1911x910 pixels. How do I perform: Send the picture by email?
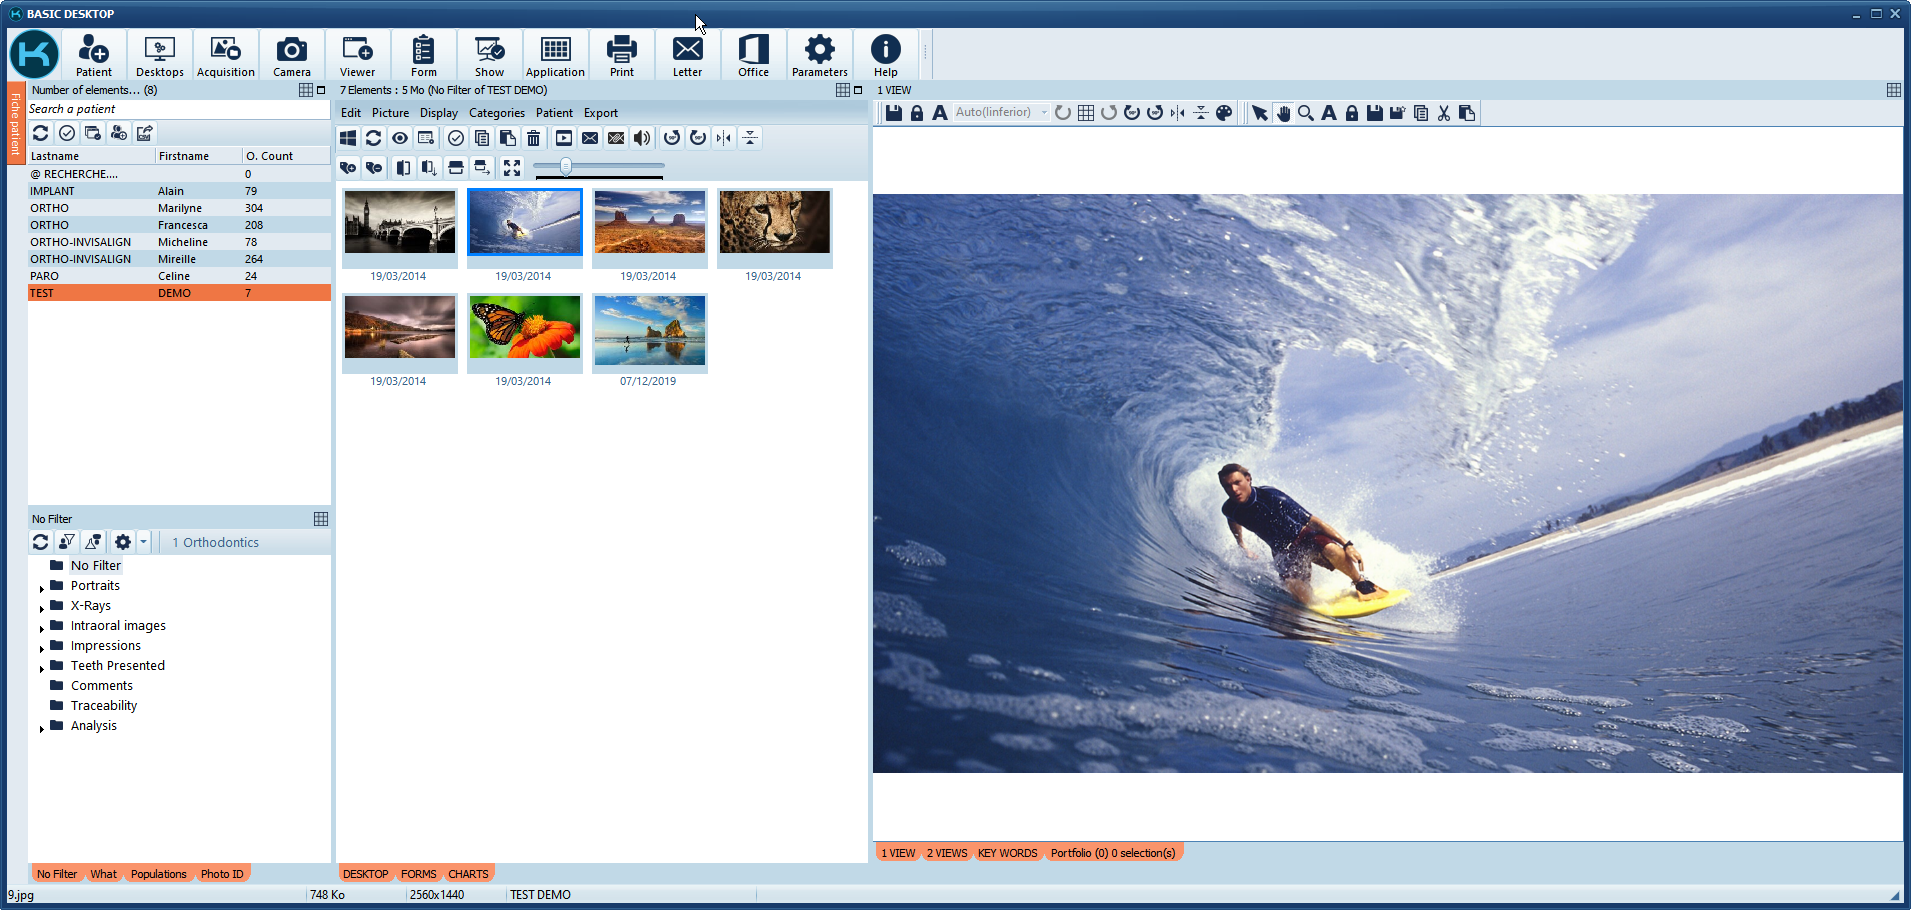(x=589, y=138)
